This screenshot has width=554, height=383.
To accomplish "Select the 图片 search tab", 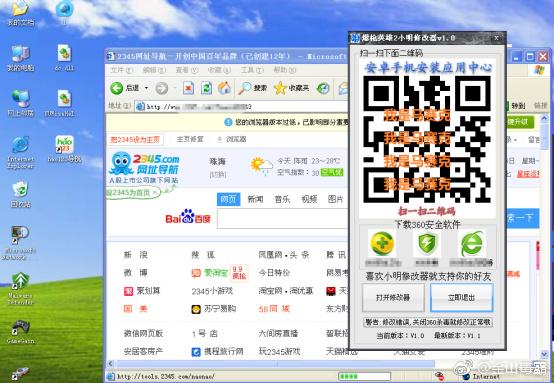I will pos(335,199).
